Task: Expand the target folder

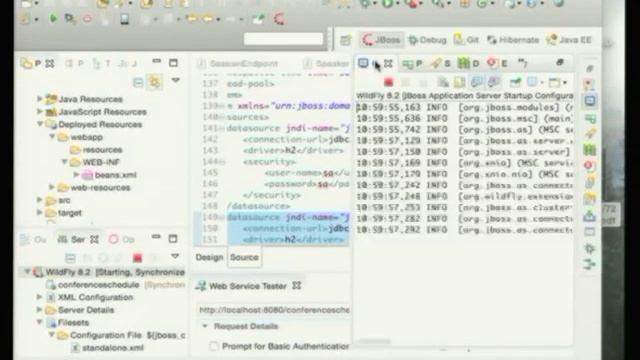Action: [x=40, y=213]
